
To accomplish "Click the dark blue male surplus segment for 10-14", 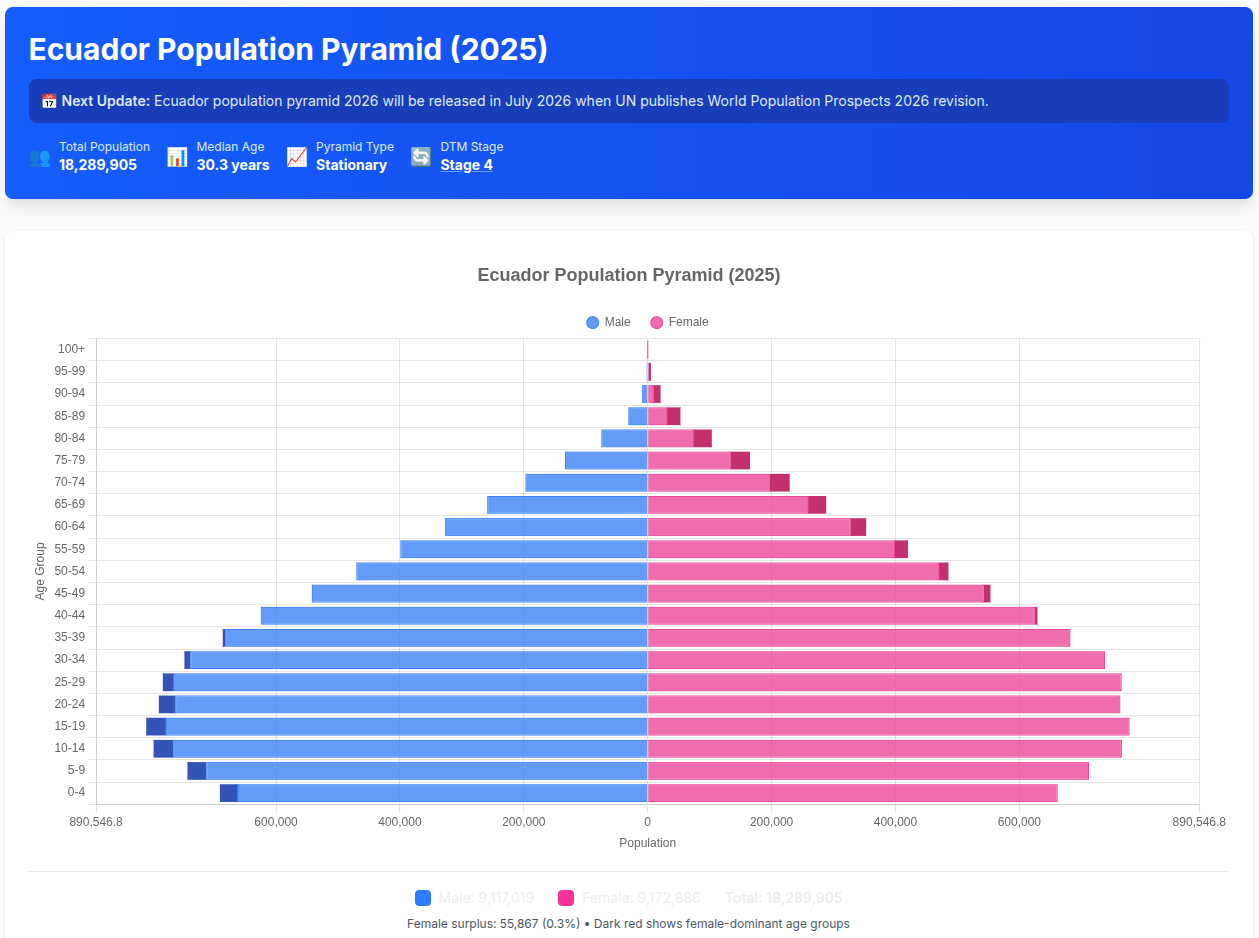I will [x=163, y=748].
